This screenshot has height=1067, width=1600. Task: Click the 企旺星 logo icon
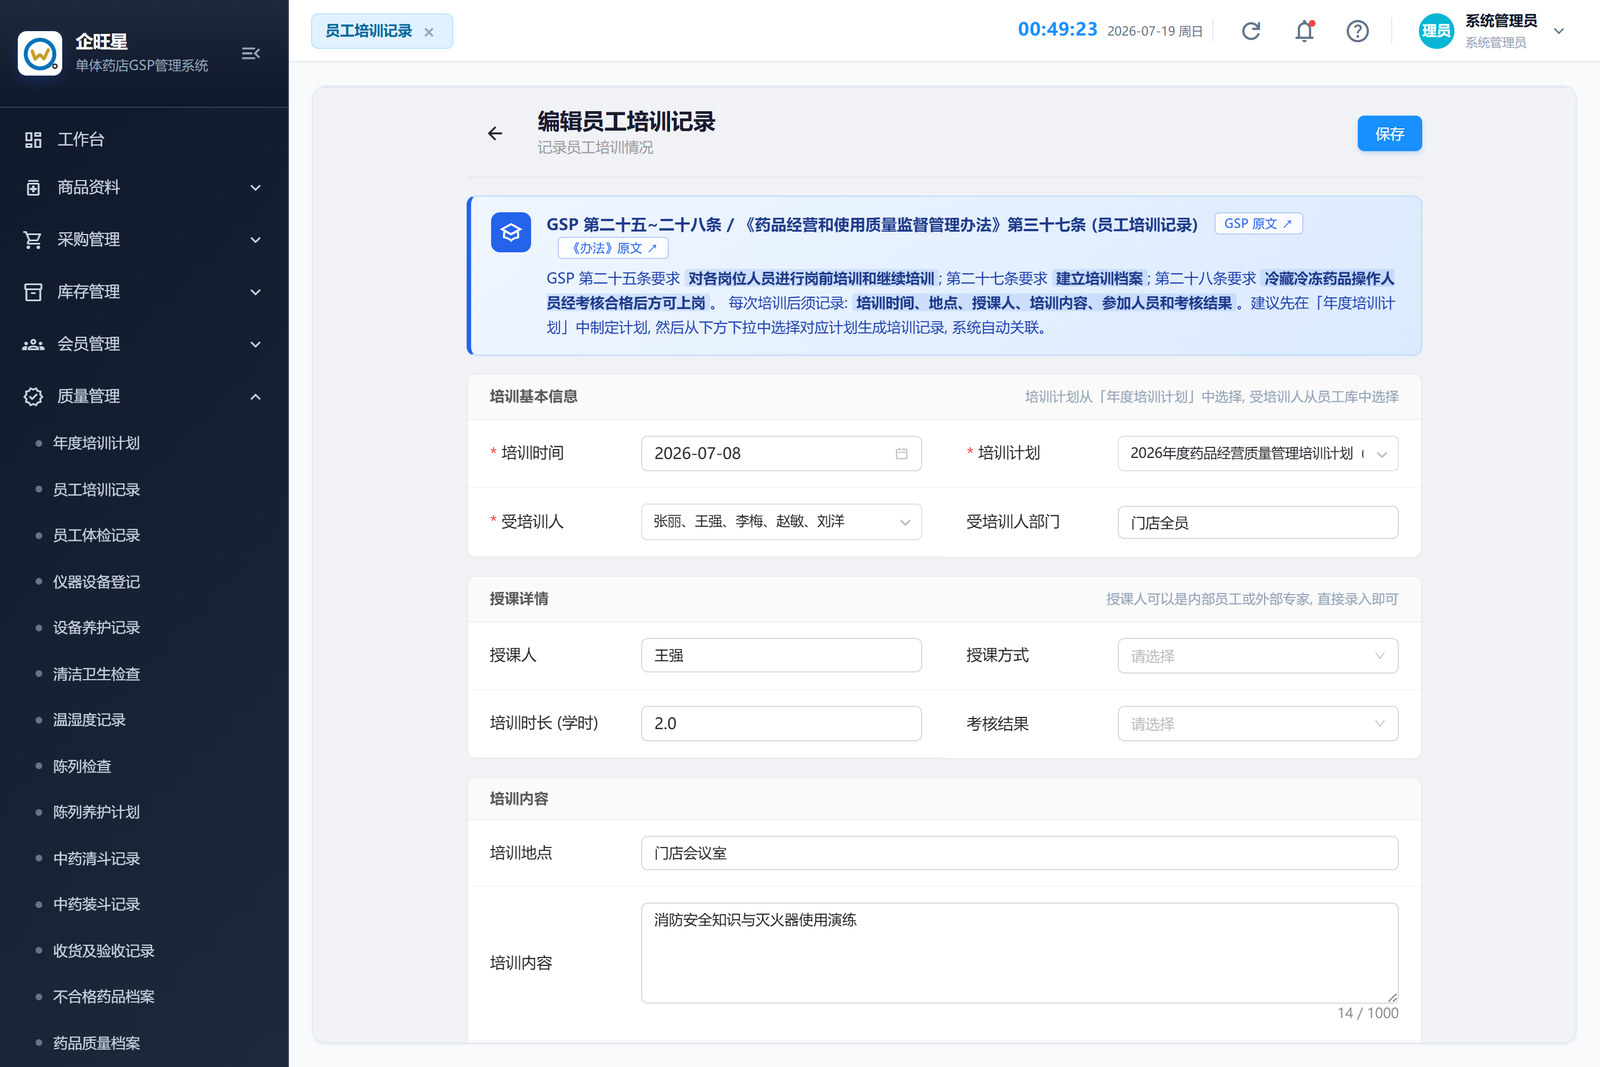point(40,53)
